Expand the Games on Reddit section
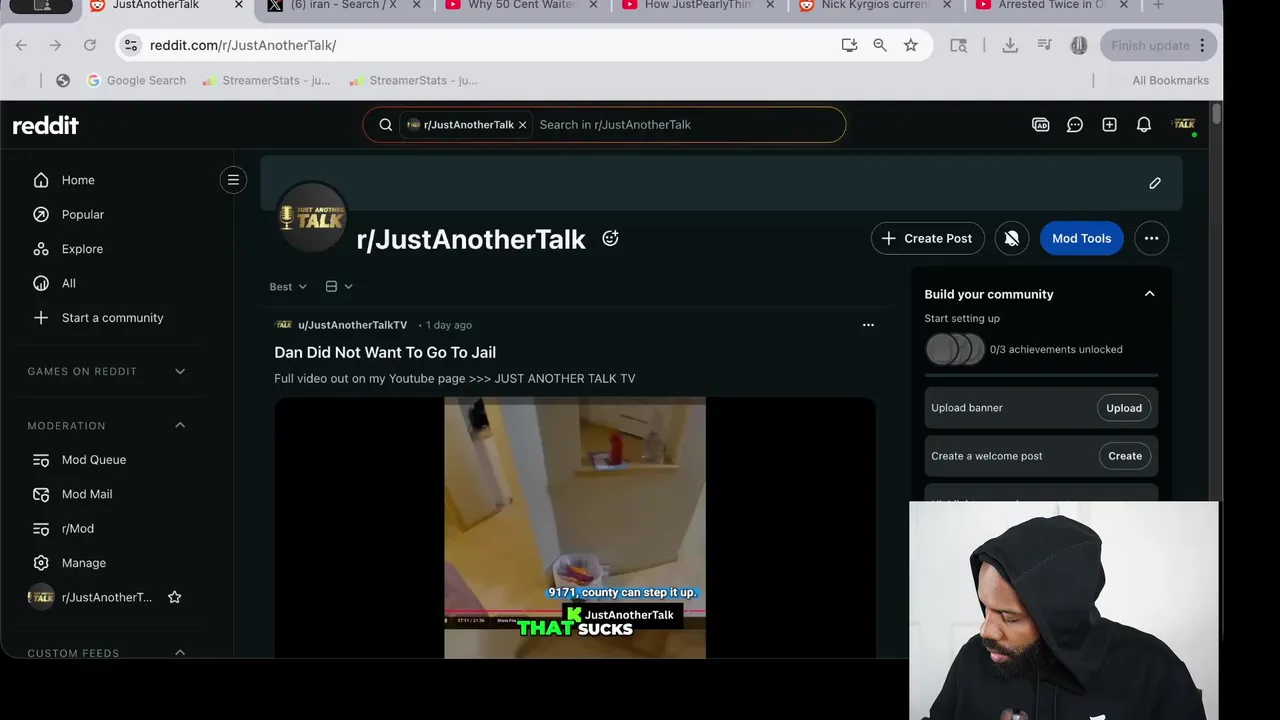 pos(180,371)
